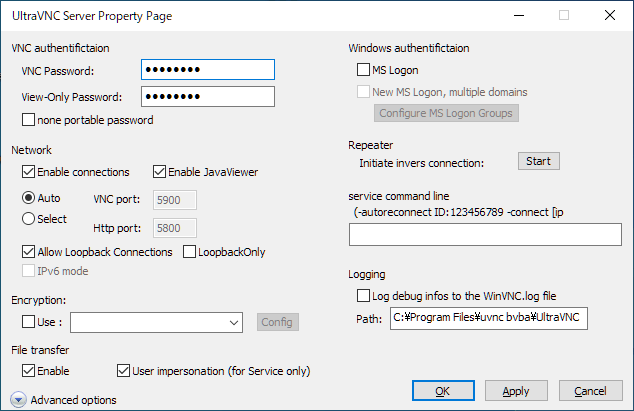Uncheck Enable connections checkbox
The width and height of the screenshot is (634, 411).
pos(28,172)
